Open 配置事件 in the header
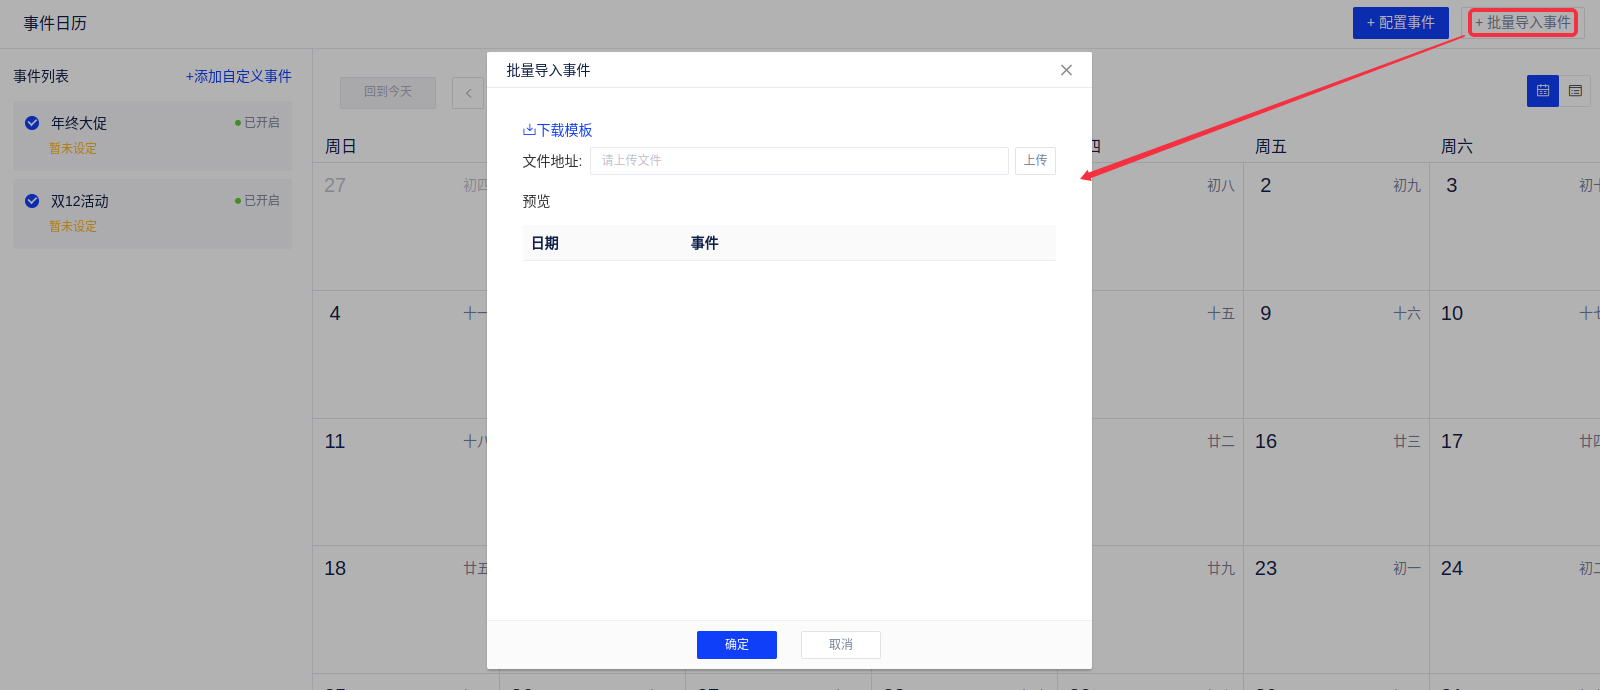 (1400, 23)
